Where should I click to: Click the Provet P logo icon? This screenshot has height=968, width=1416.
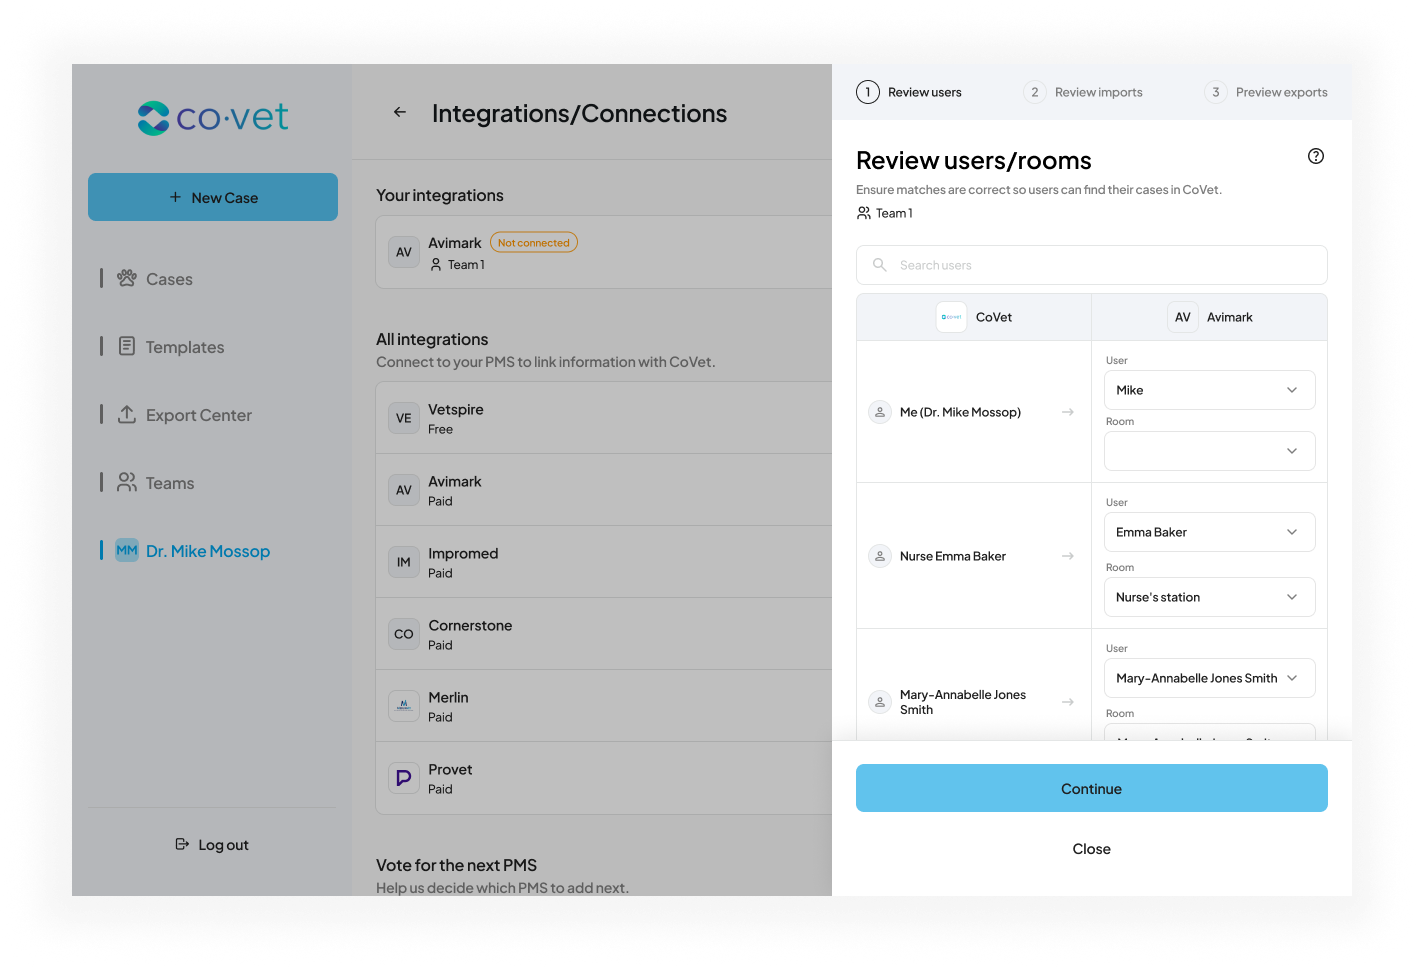(x=404, y=778)
